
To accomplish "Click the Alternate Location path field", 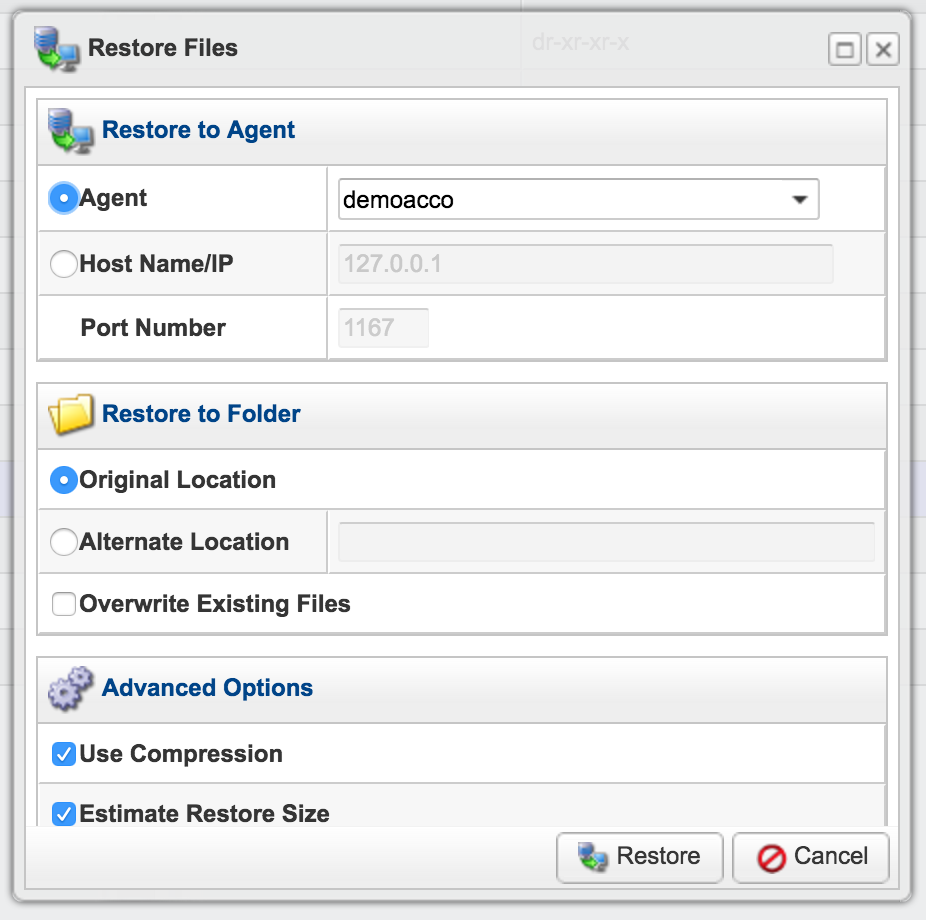I will (606, 542).
